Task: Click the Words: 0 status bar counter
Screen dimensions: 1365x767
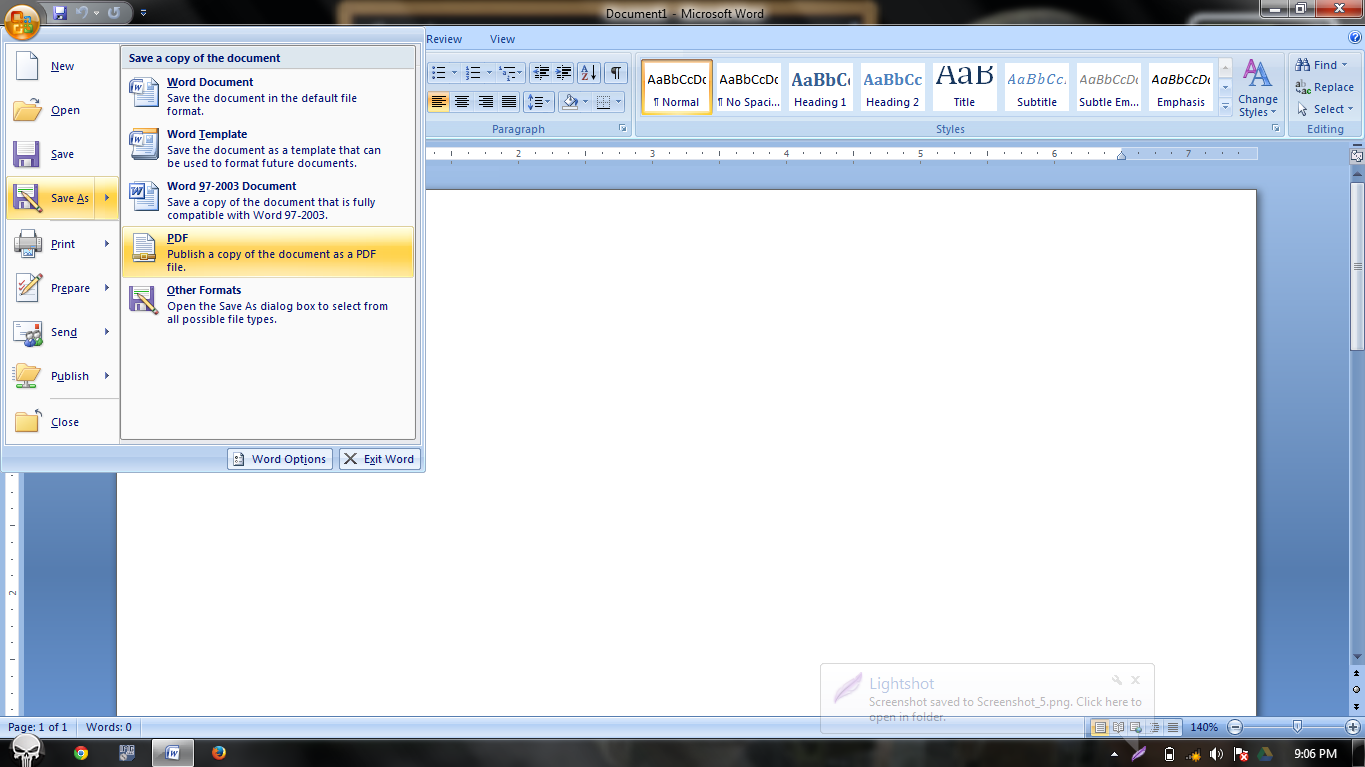Action: coord(109,727)
